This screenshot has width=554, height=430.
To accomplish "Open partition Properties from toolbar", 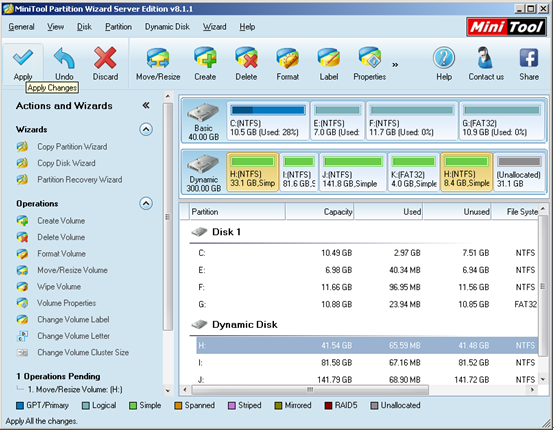I will pos(370,64).
